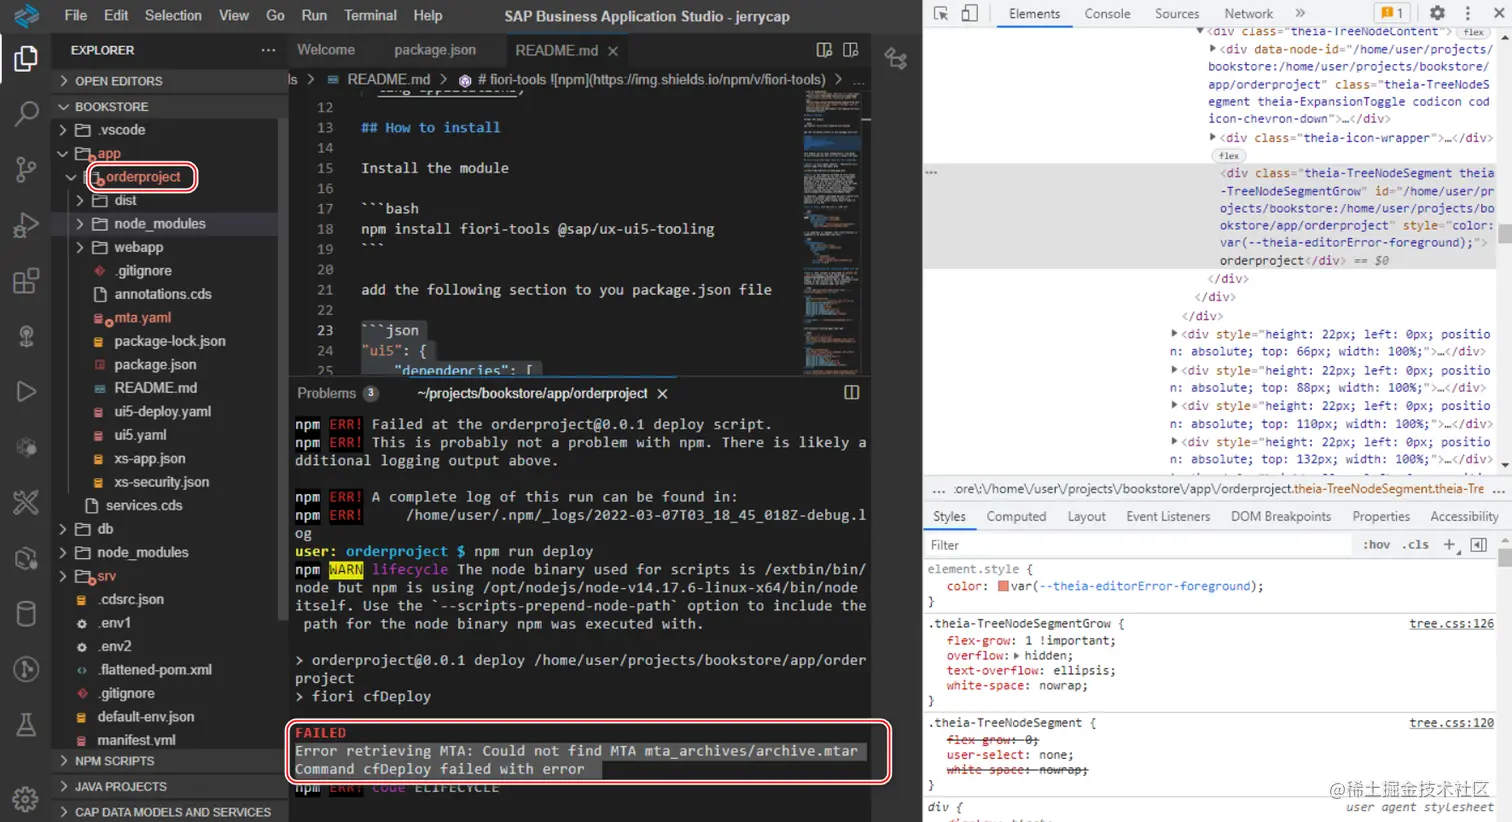The image size is (1512, 822).
Task: Open the Explorer view in activity bar
Action: 26,58
